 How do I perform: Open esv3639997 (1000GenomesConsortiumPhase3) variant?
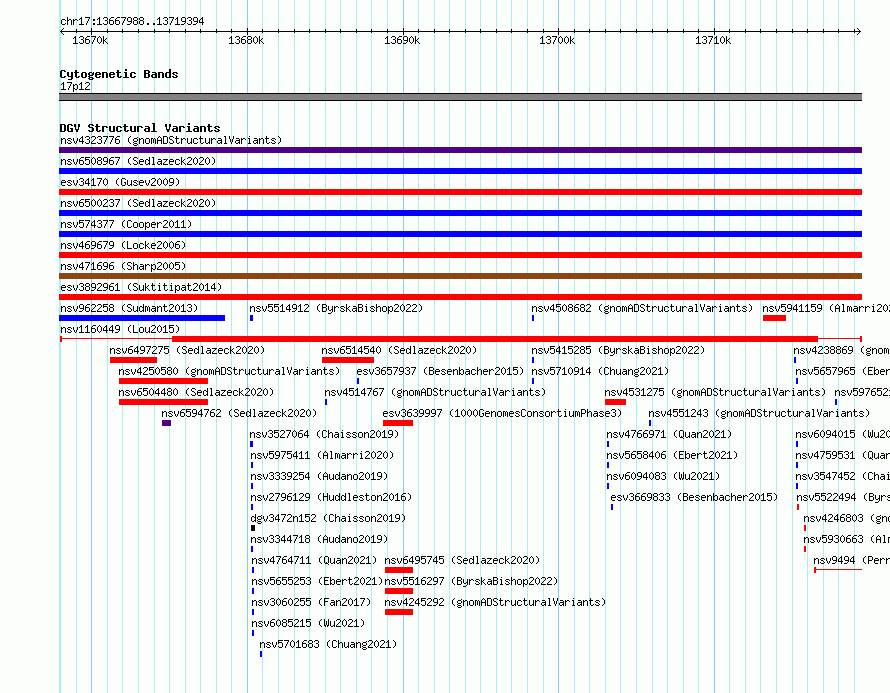click(502, 413)
